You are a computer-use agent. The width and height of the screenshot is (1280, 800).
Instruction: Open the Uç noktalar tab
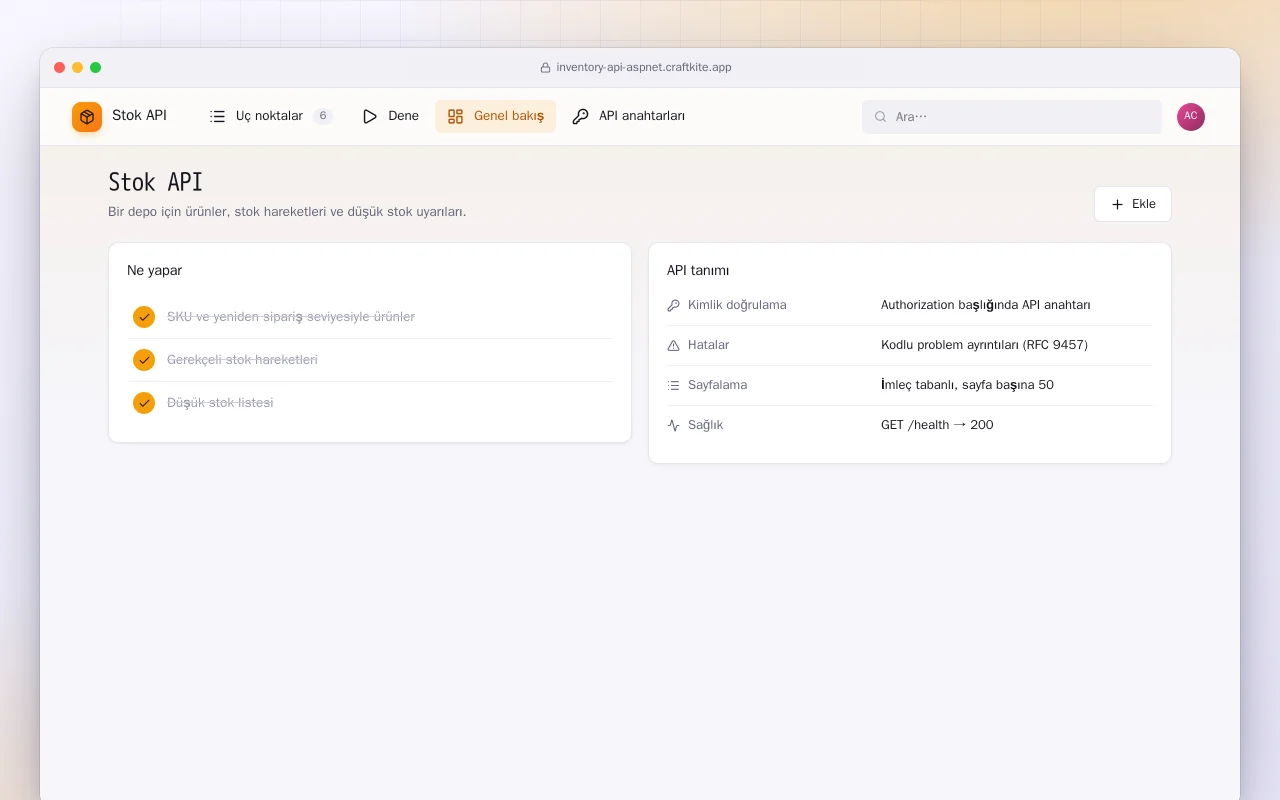pyautogui.click(x=271, y=116)
